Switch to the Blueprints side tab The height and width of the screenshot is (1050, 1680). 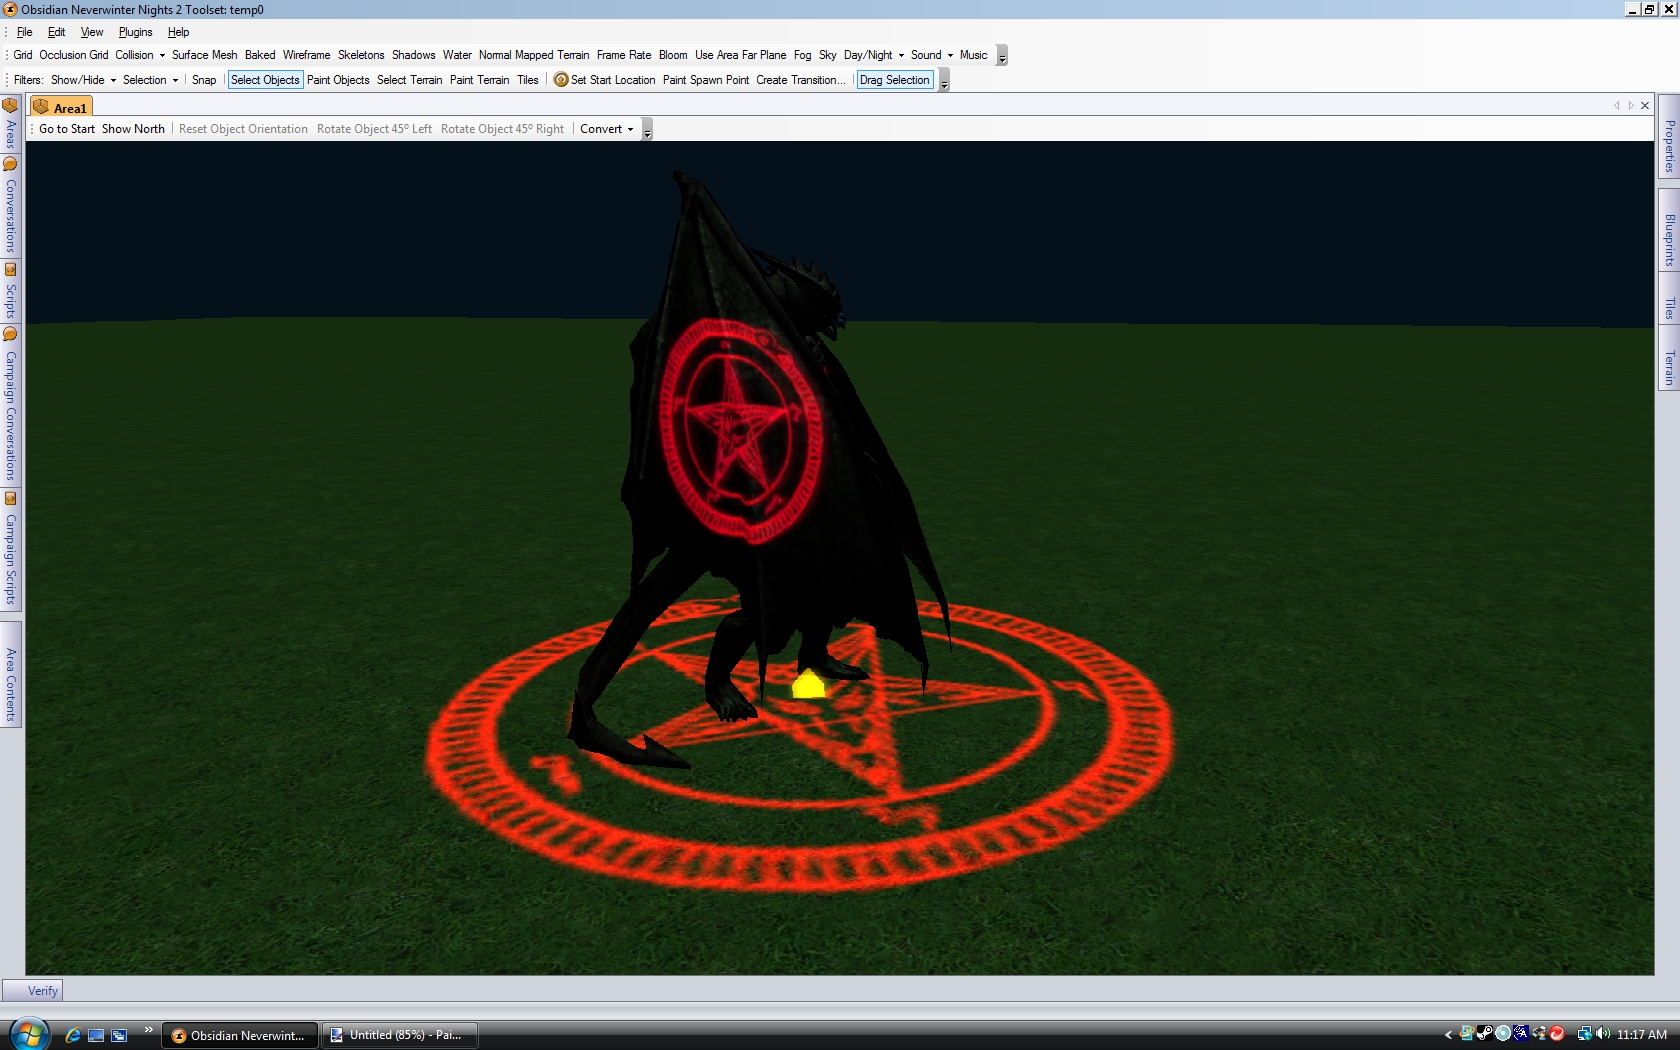click(x=1669, y=240)
